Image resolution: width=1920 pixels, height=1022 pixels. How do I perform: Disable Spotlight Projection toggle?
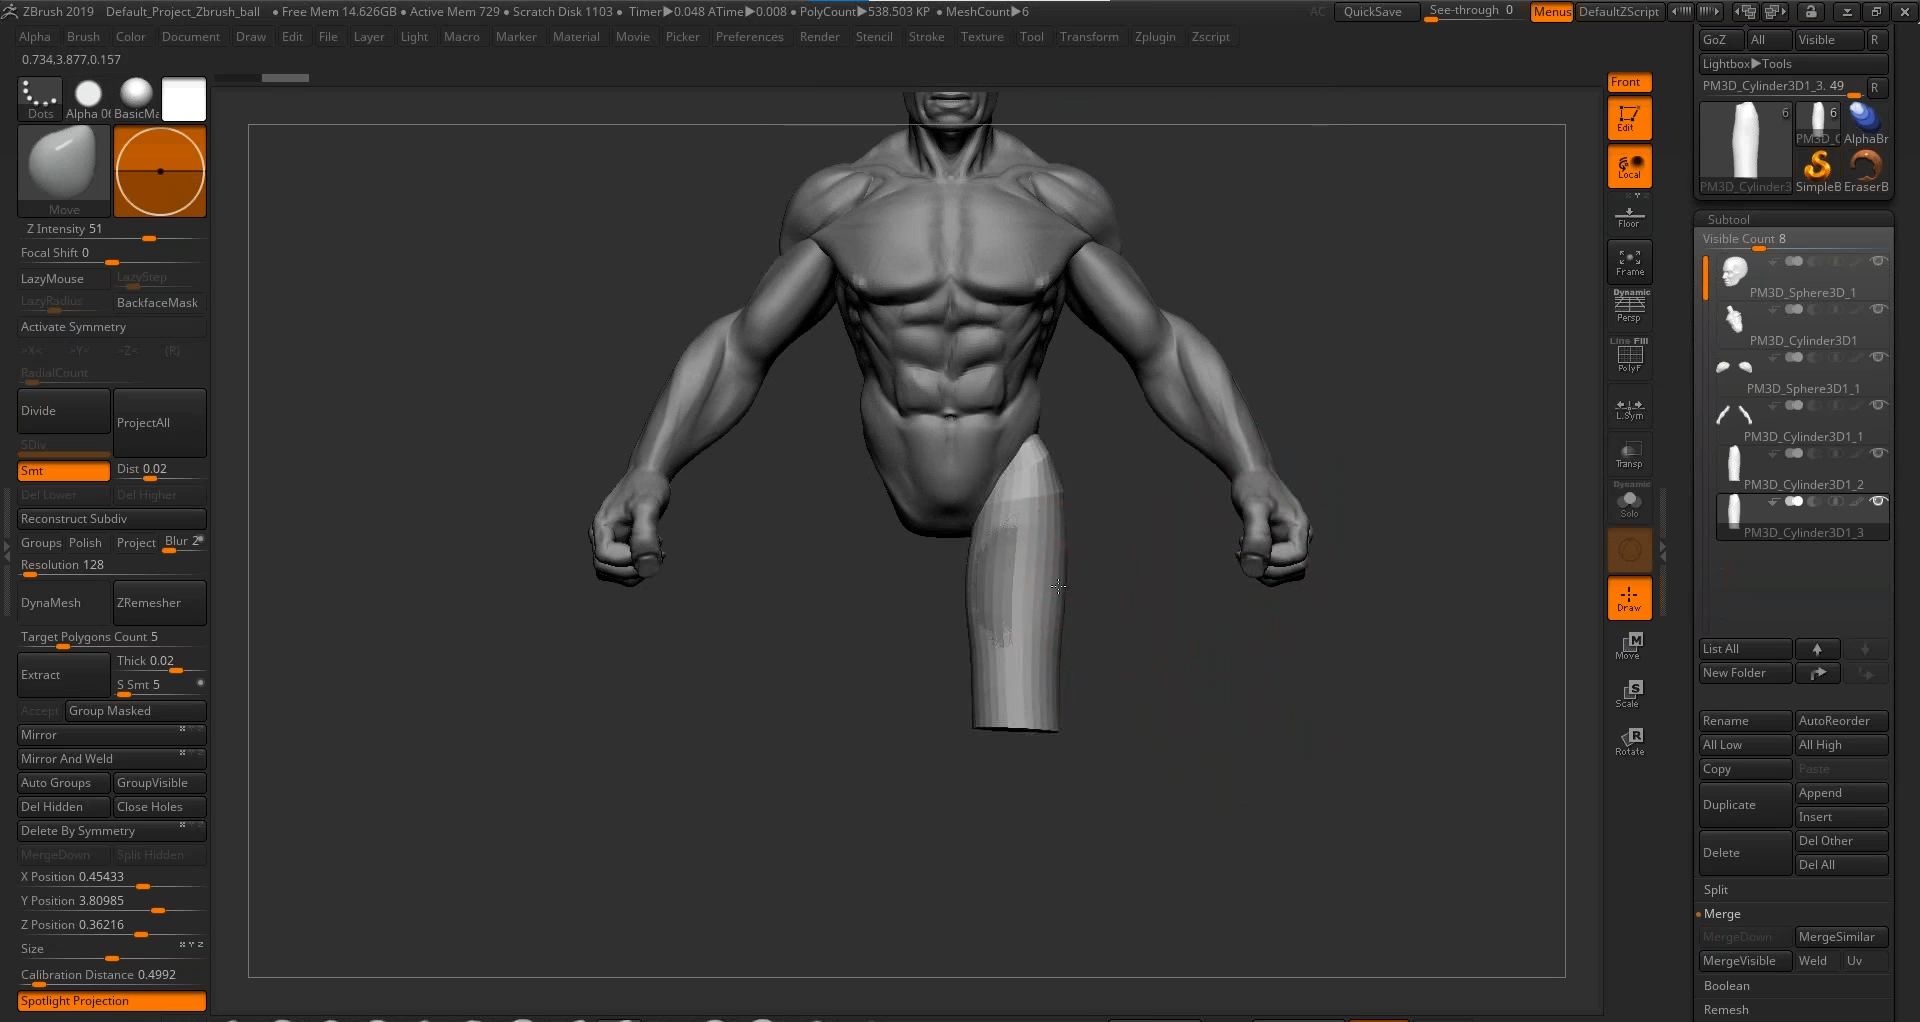[x=112, y=1001]
